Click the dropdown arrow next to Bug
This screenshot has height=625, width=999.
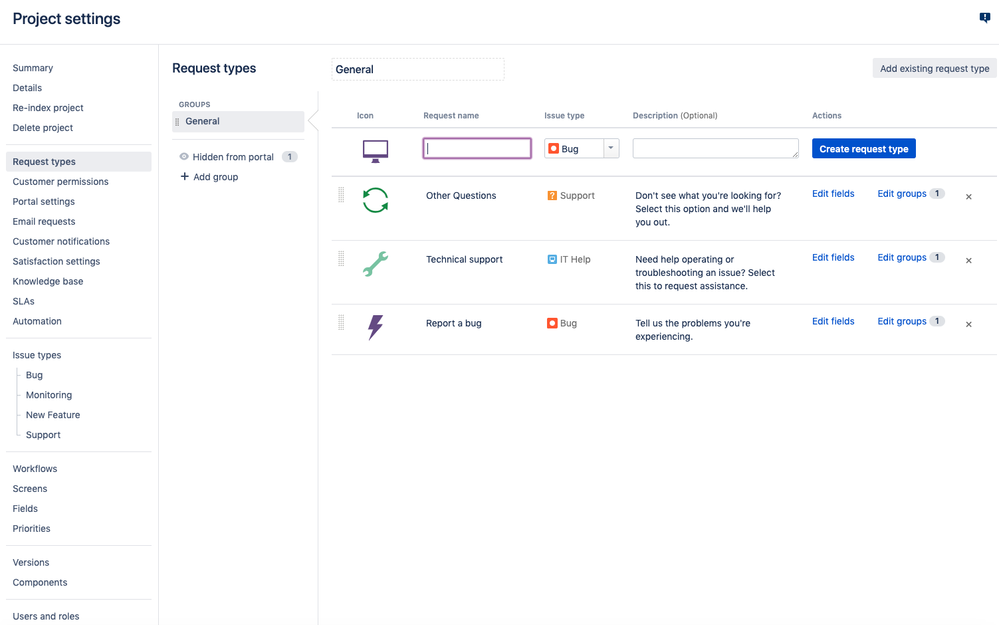coord(611,148)
